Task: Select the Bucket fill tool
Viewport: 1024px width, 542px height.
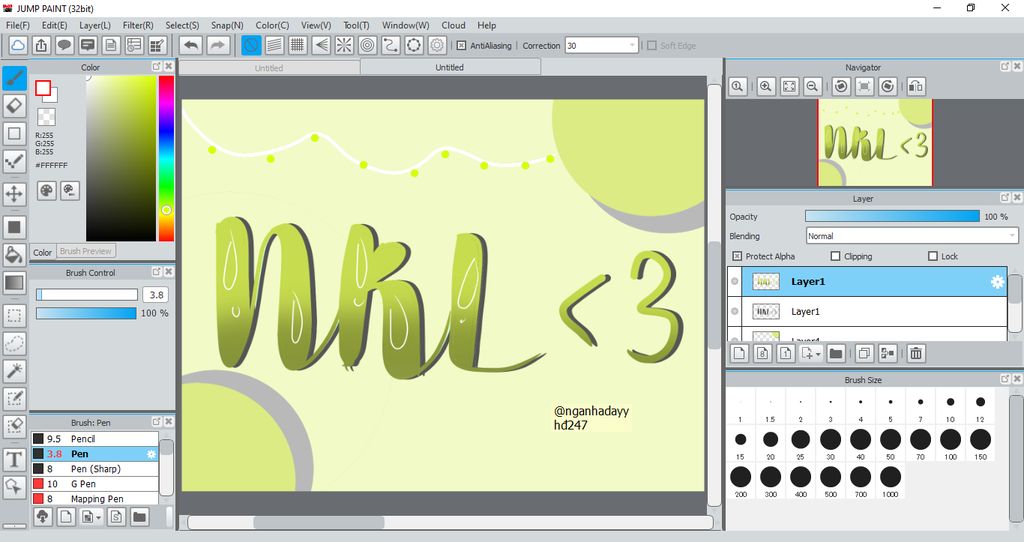Action: click(14, 255)
